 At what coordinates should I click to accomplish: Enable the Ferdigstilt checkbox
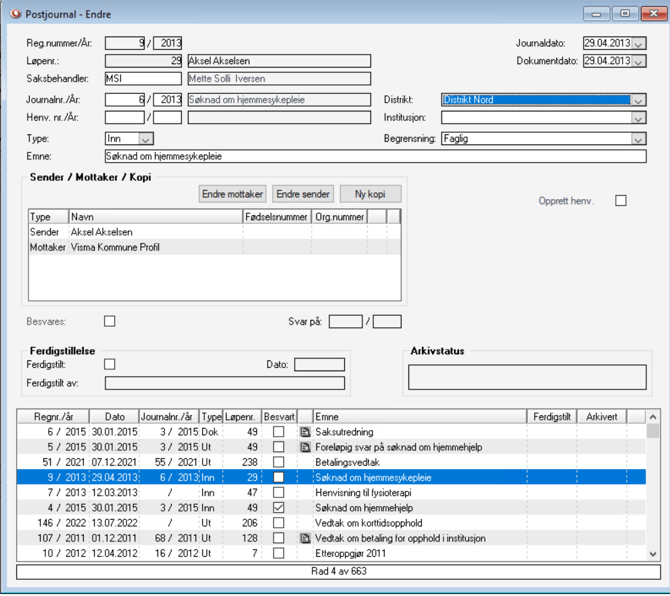[110, 365]
